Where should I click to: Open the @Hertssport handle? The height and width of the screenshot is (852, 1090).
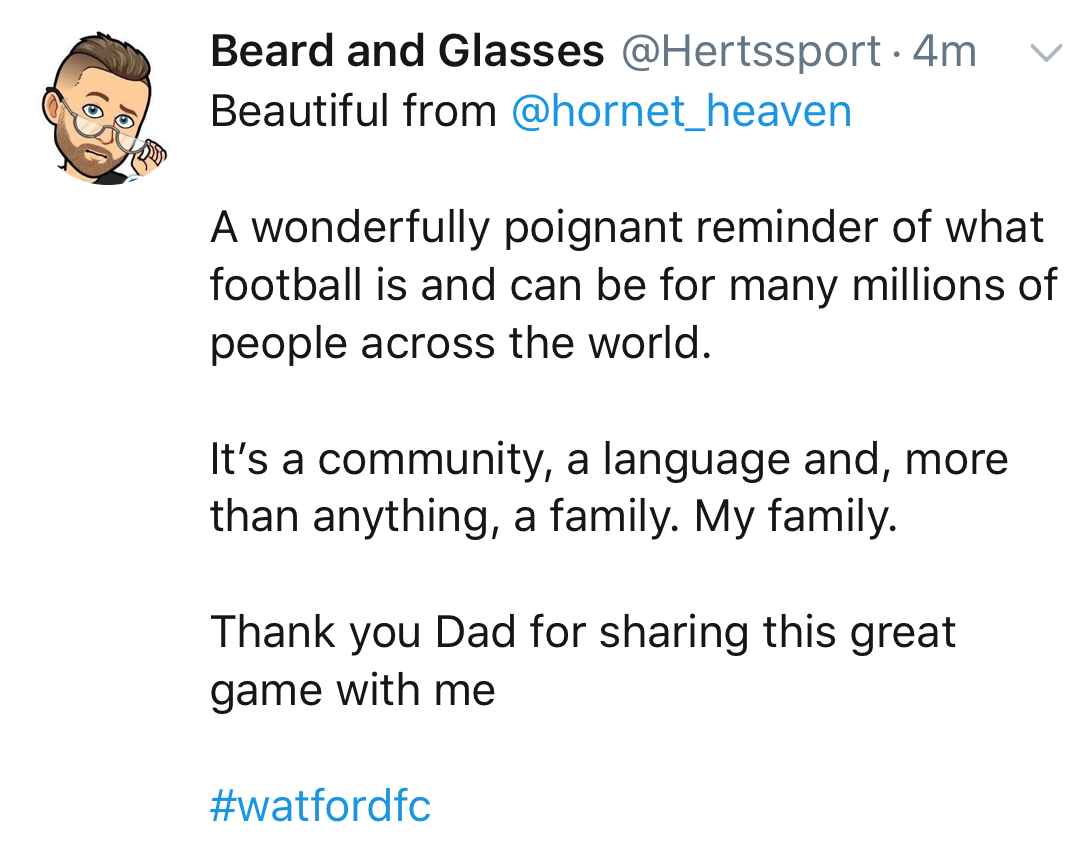pyautogui.click(x=752, y=52)
